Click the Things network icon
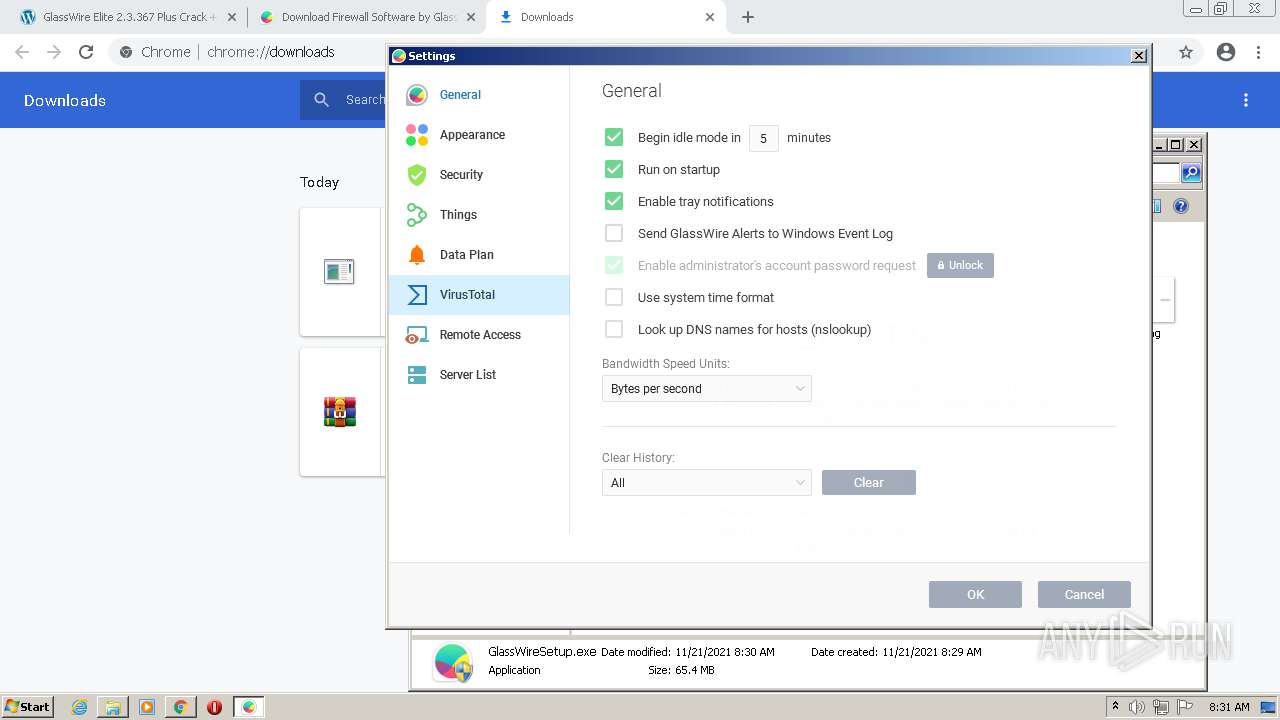This screenshot has height=720, width=1280. click(x=417, y=215)
